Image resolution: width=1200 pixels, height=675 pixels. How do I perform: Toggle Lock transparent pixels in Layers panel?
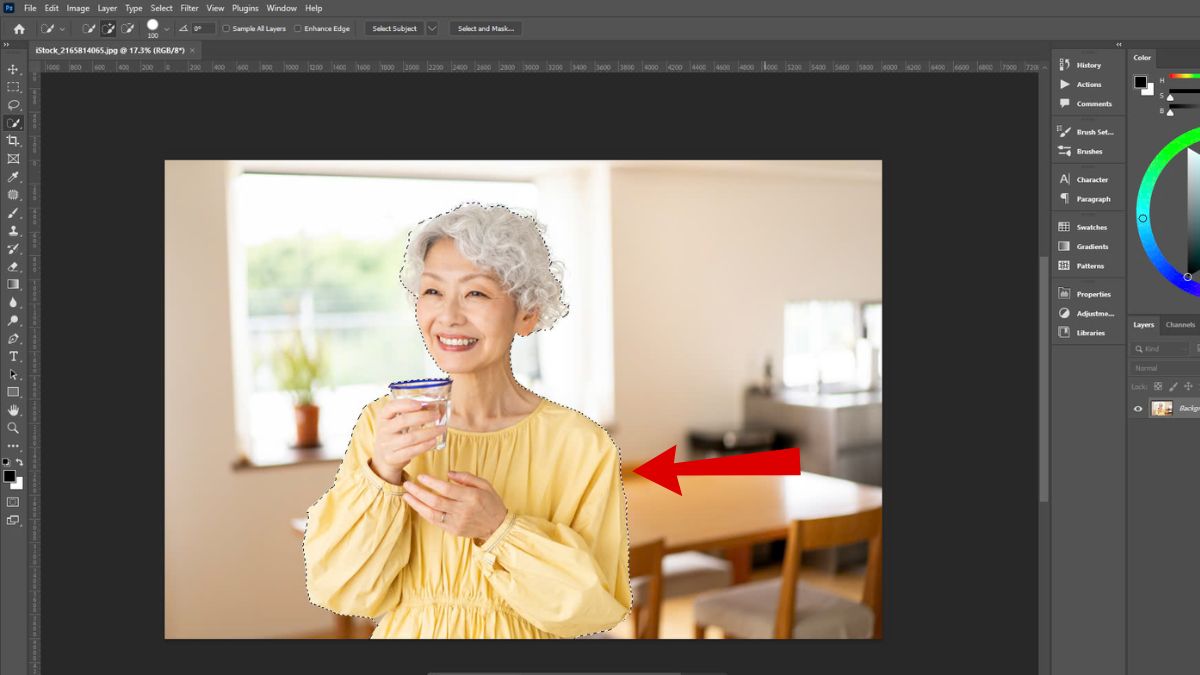tap(1158, 386)
